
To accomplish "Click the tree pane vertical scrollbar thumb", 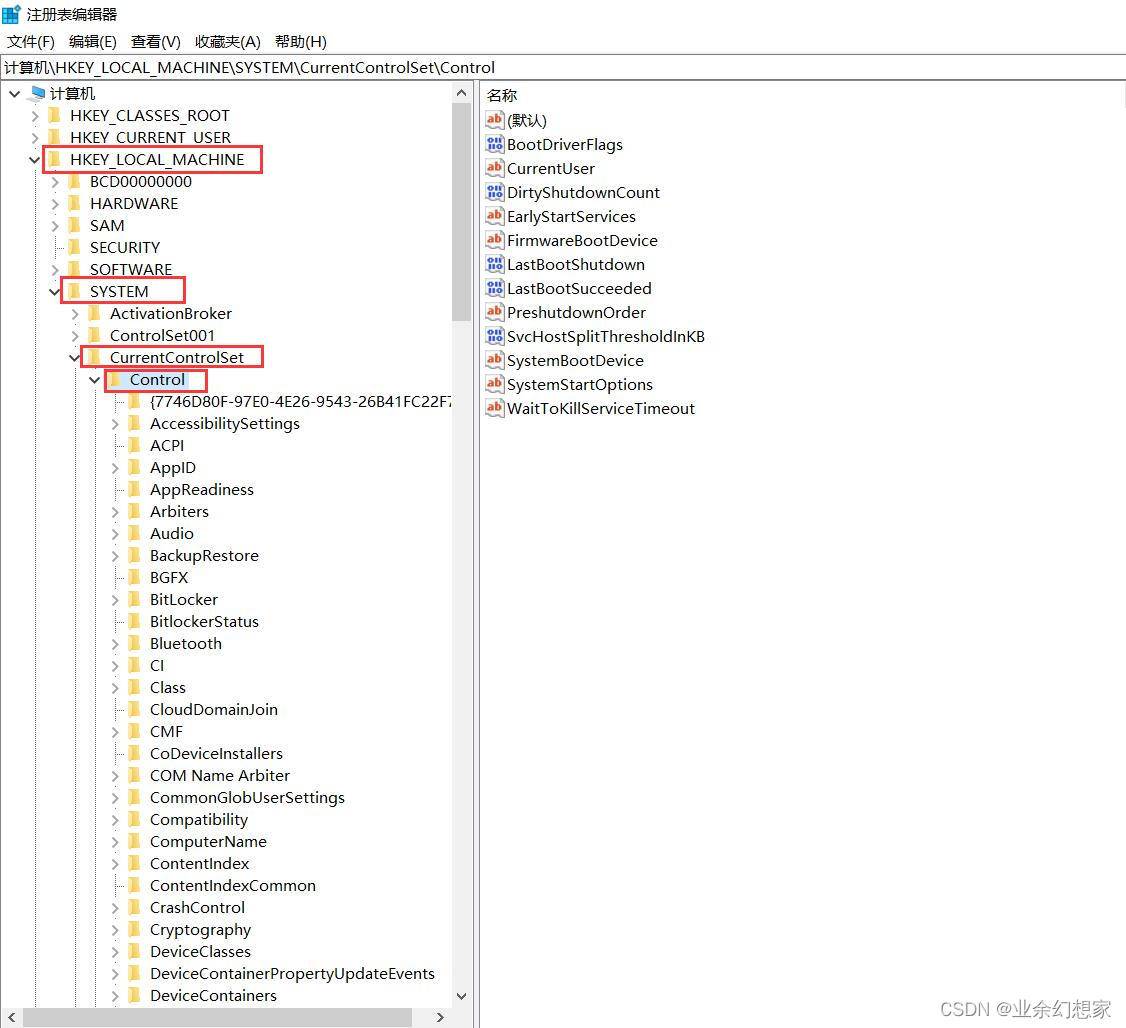I will click(461, 210).
